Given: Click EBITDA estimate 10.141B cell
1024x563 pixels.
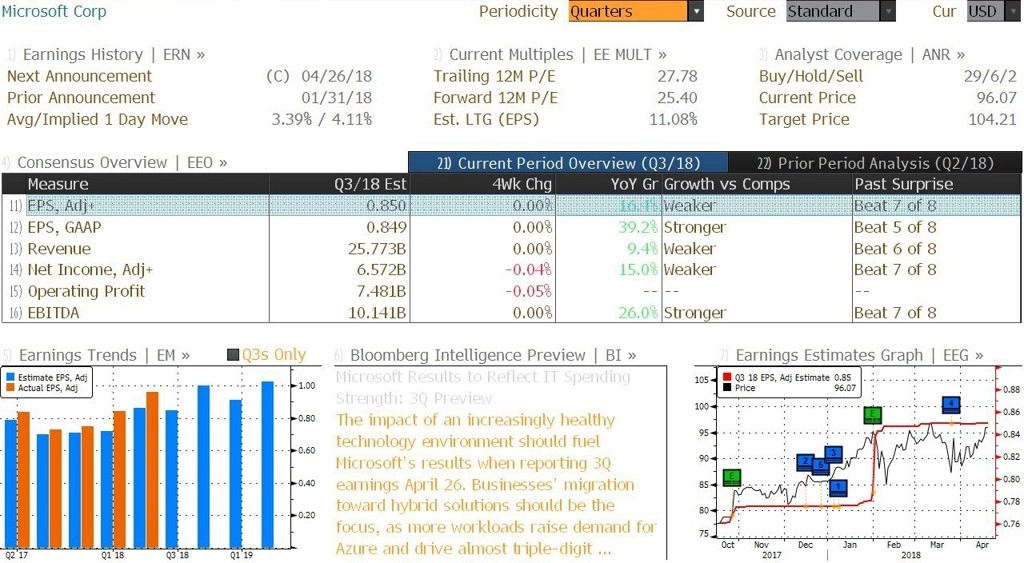Looking at the screenshot, I should pos(377,313).
